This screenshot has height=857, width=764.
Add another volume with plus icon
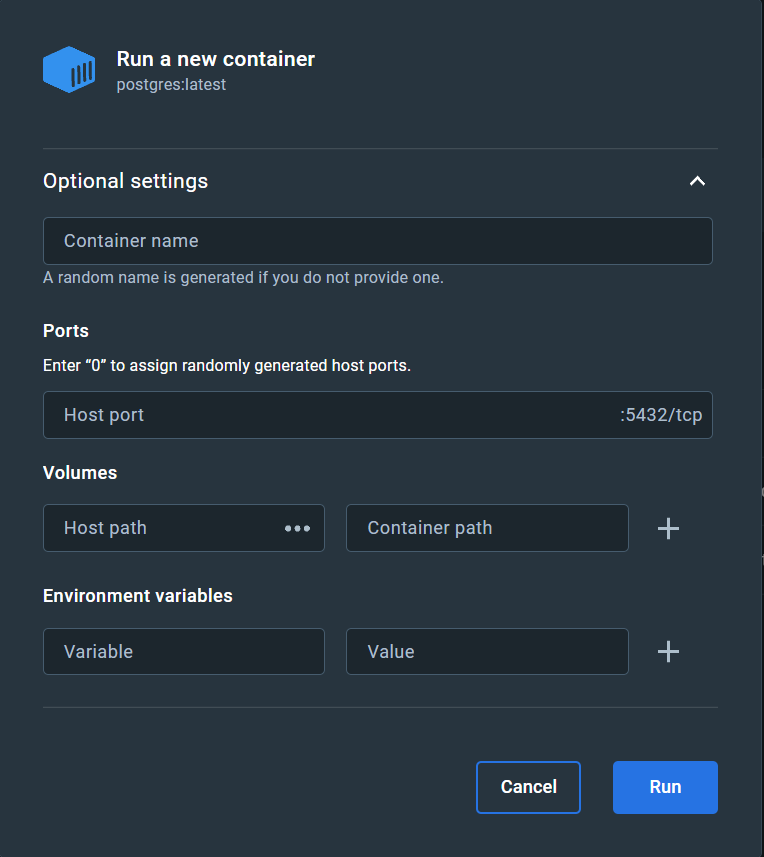(668, 529)
